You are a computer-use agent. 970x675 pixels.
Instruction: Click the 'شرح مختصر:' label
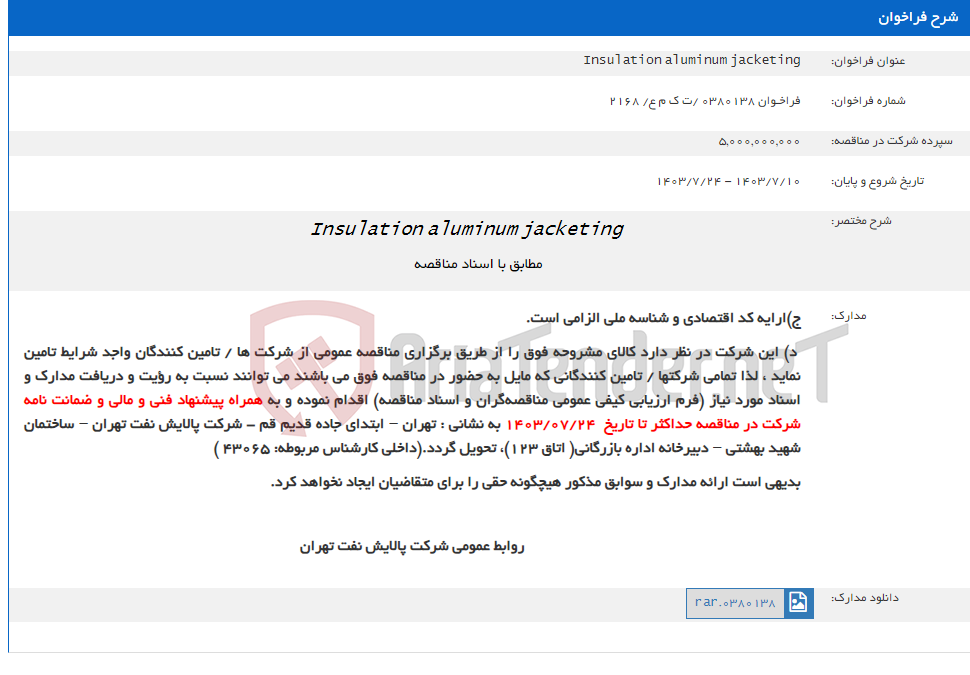pos(861,221)
